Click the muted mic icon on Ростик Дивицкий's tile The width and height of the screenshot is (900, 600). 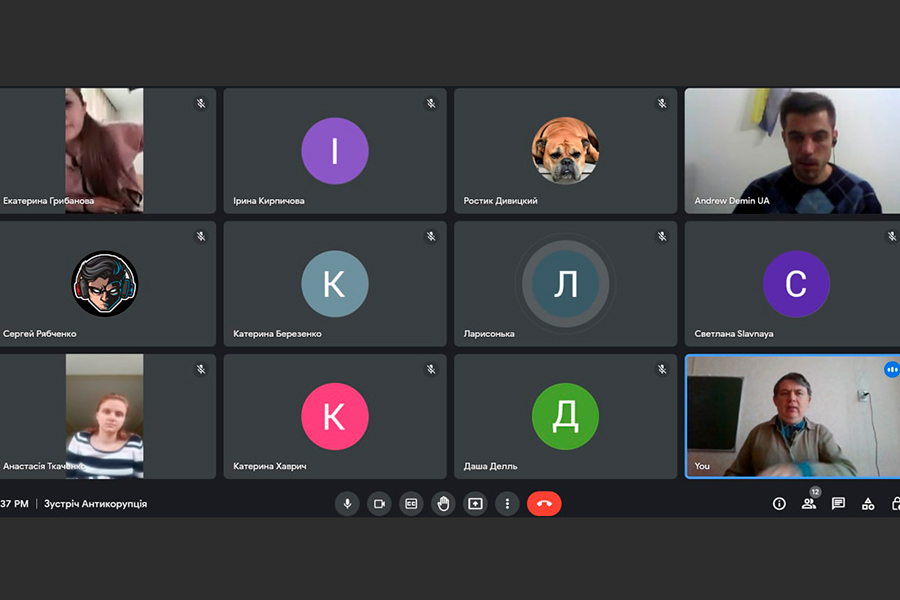click(x=662, y=103)
